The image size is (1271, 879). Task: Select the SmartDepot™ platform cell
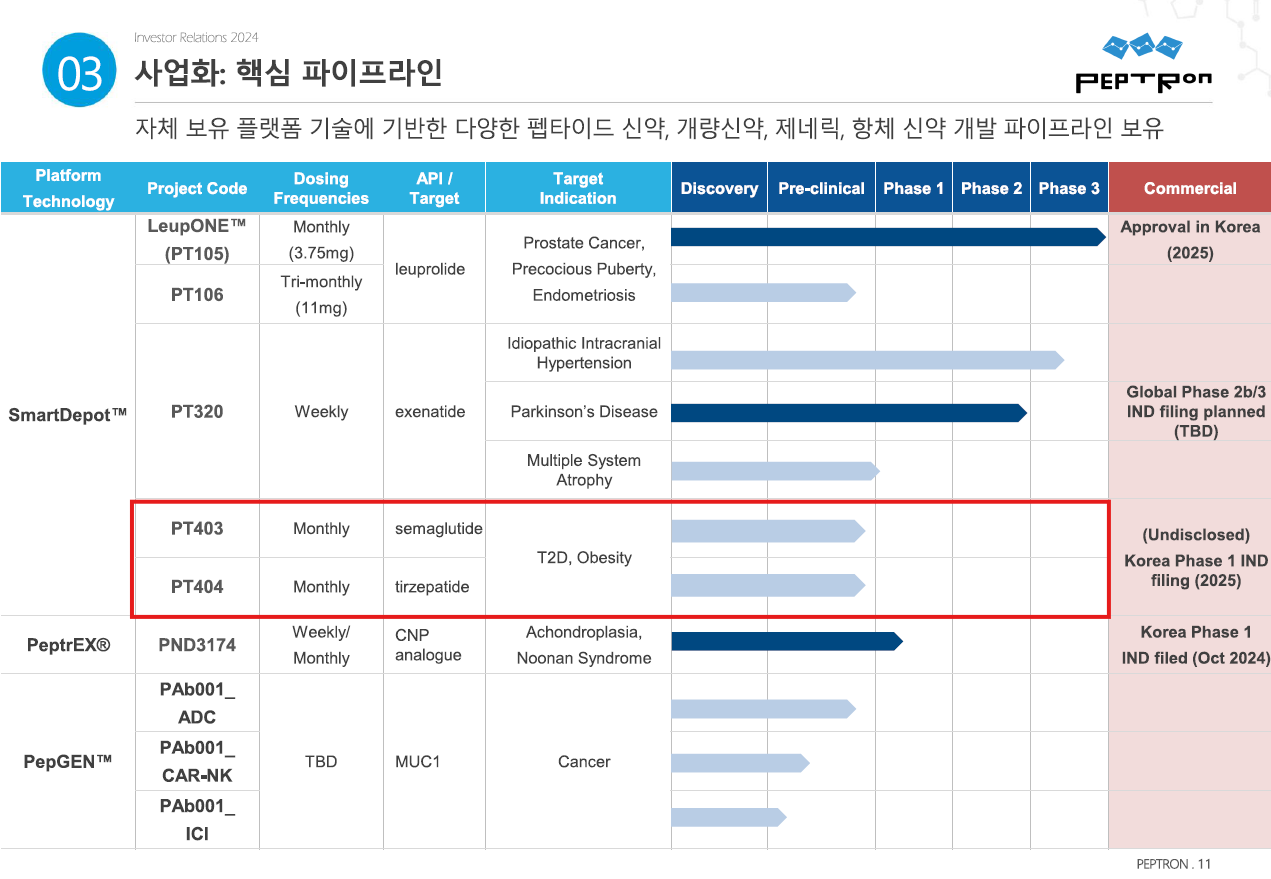coord(68,414)
